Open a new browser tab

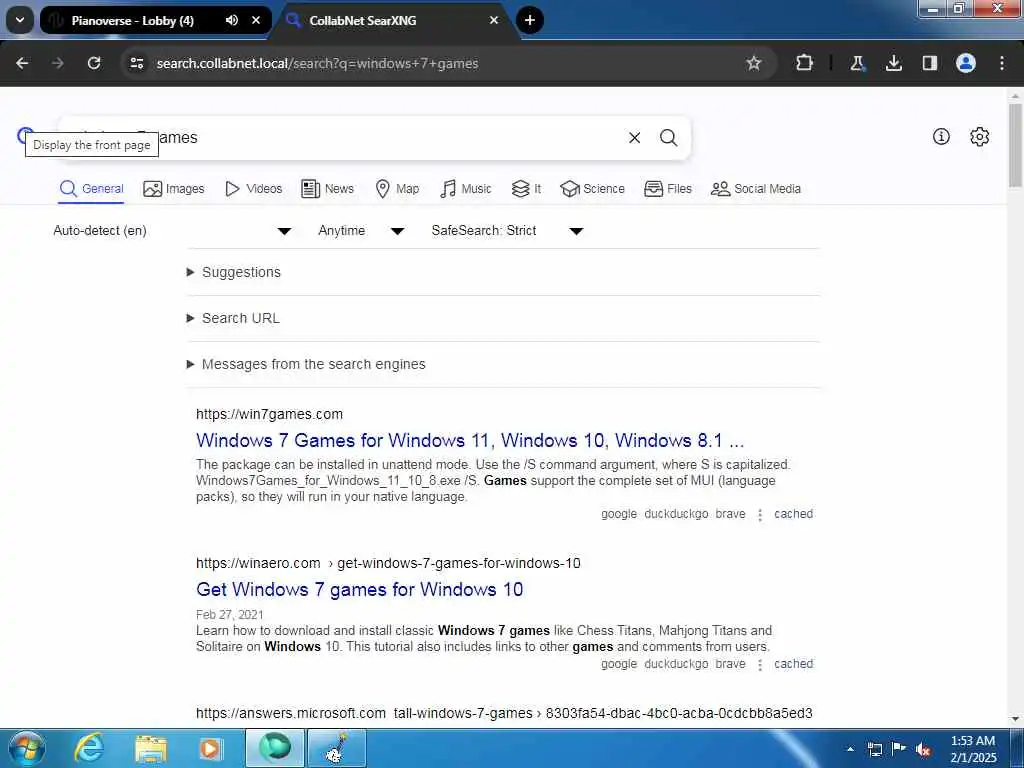pyautogui.click(x=530, y=20)
